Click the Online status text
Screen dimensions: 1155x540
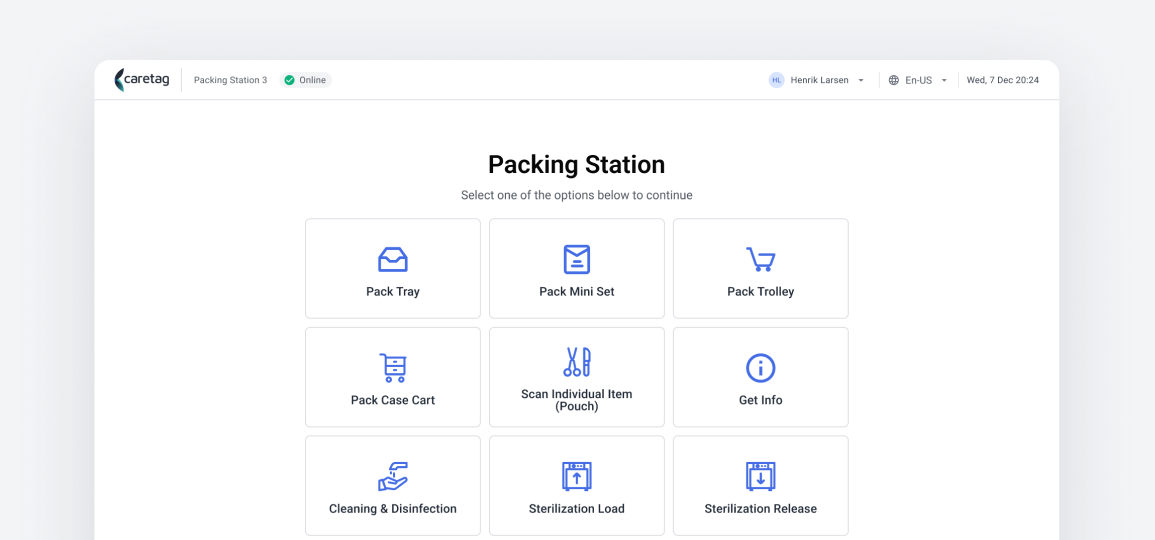[312, 80]
